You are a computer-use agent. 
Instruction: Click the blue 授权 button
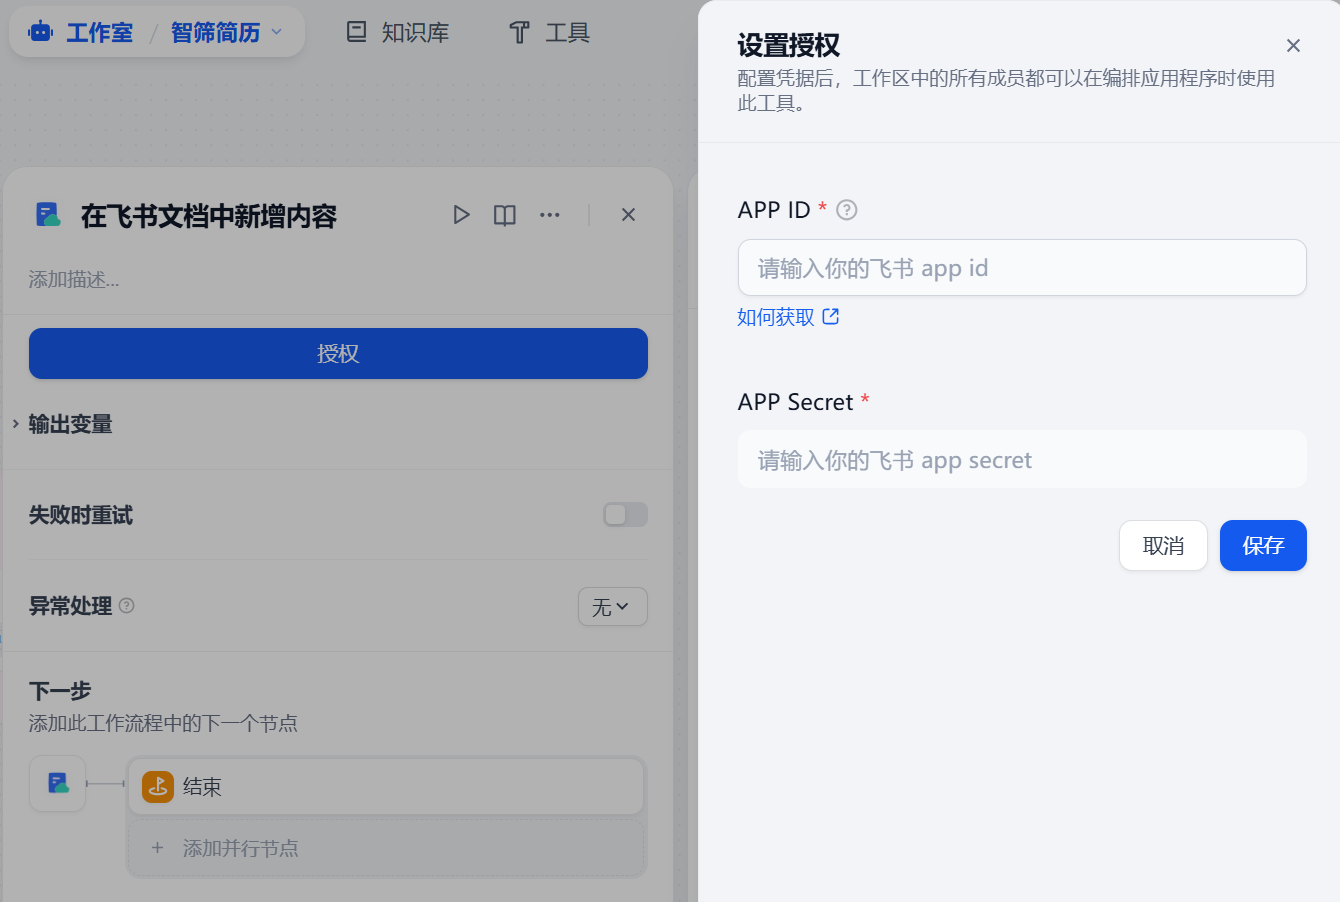coord(338,353)
